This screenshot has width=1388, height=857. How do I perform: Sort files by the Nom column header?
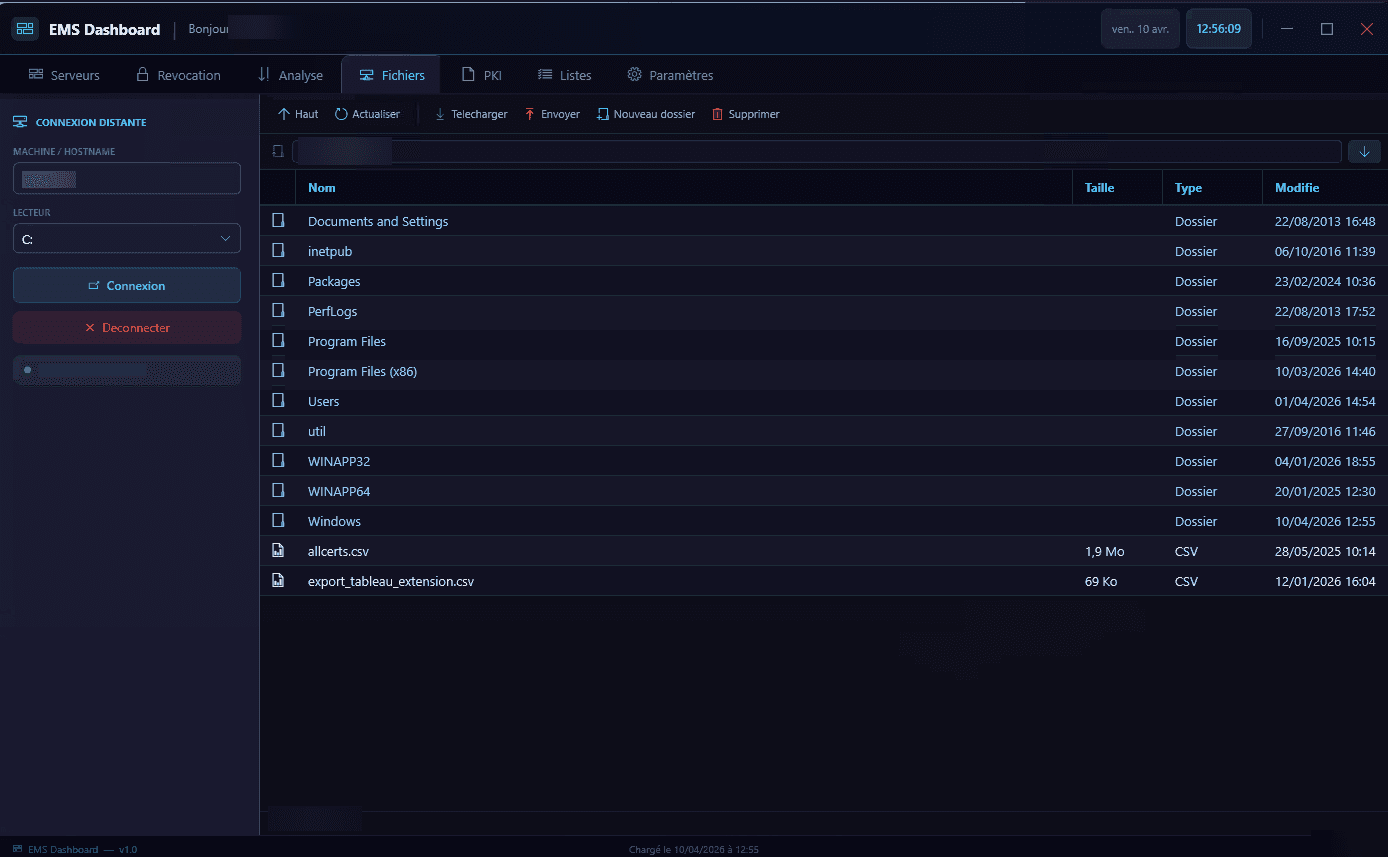point(322,188)
